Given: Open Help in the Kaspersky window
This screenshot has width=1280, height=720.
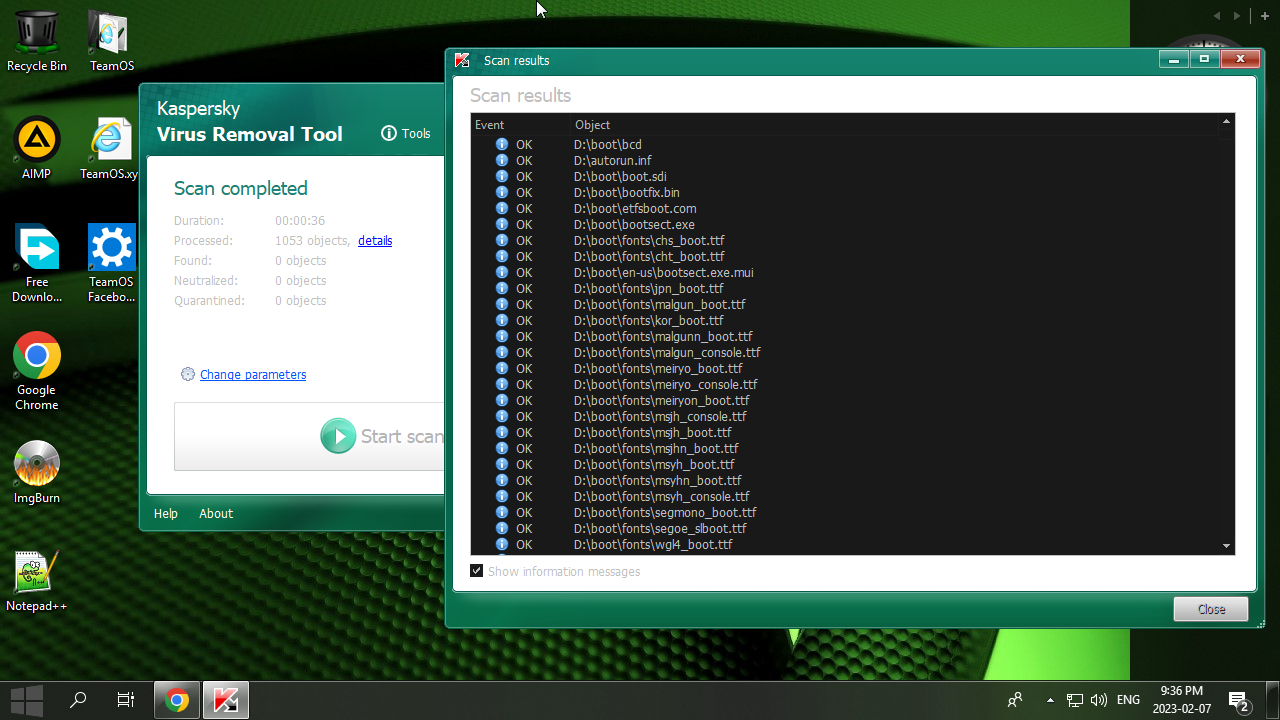Looking at the screenshot, I should (166, 513).
